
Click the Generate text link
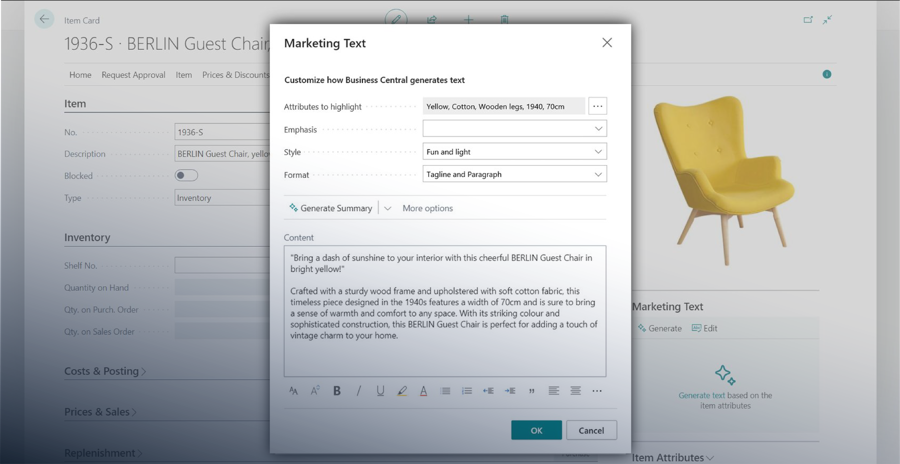point(701,395)
